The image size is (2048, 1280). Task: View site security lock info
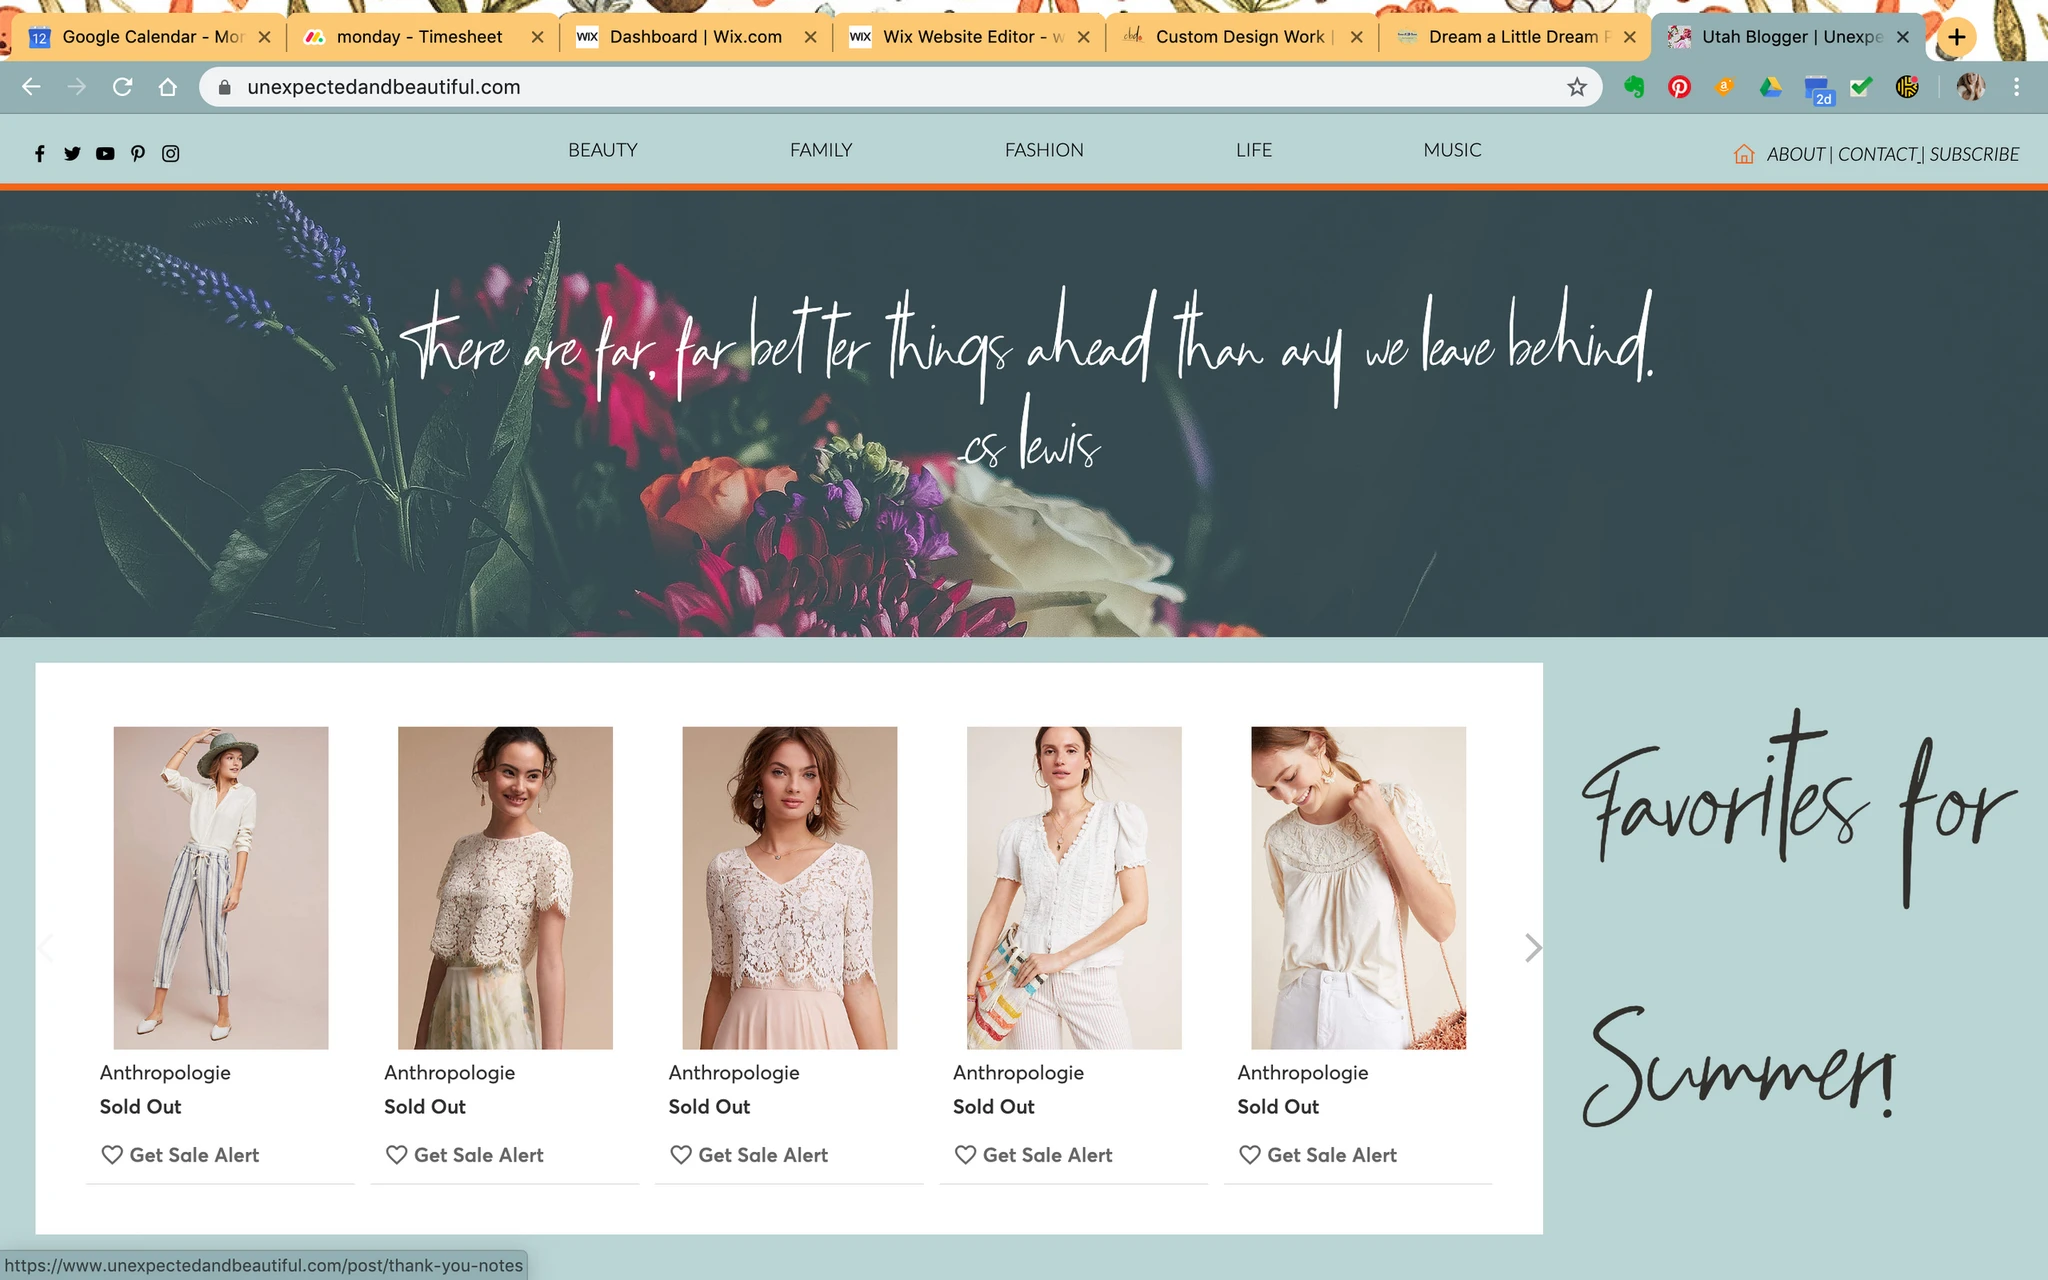click(x=225, y=87)
